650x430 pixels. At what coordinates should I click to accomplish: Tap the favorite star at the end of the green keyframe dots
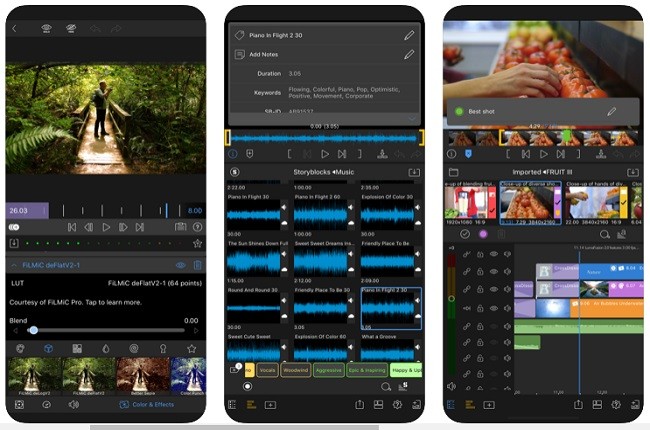click(x=198, y=243)
